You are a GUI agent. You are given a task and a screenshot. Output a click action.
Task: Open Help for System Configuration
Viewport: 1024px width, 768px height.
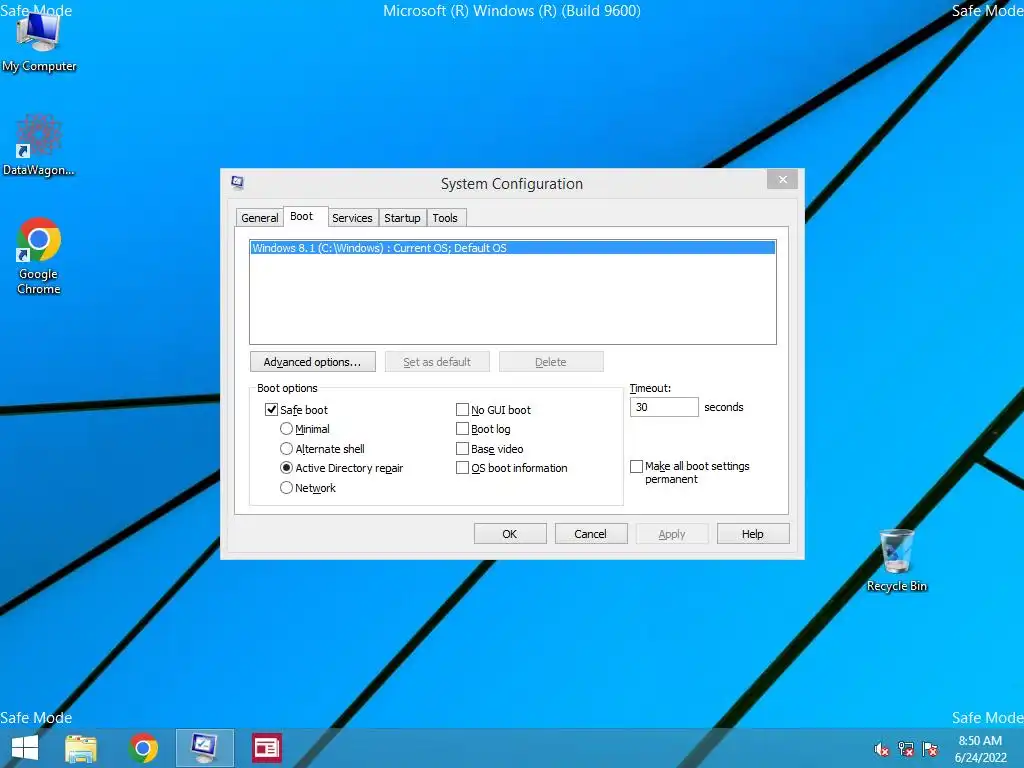click(x=753, y=534)
